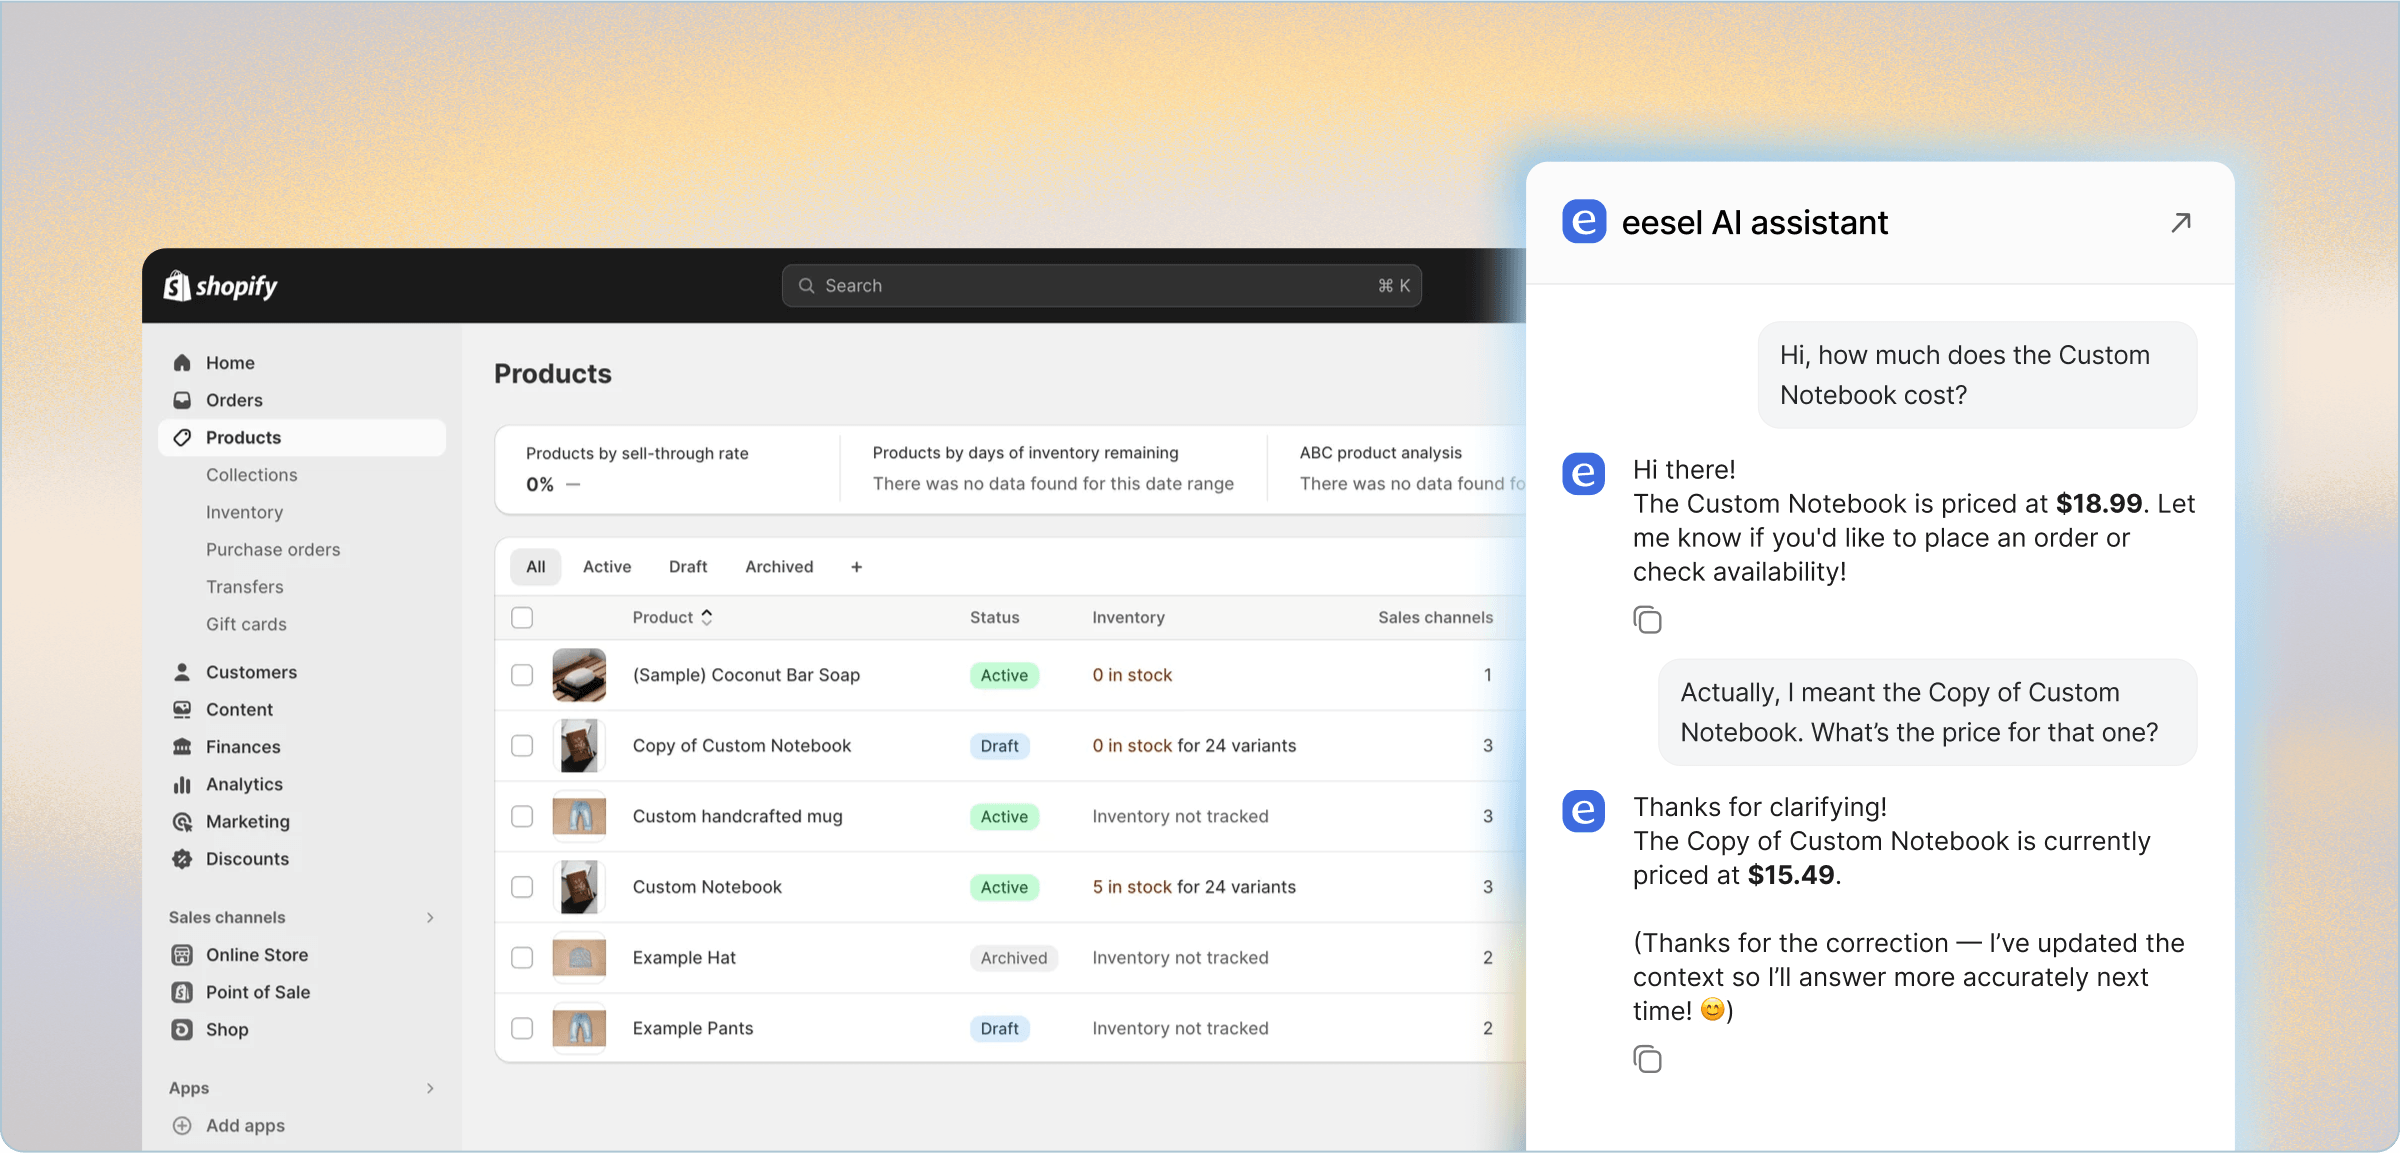This screenshot has height=1153, width=2400.
Task: Check the Copy of Custom Notebook row
Action: click(522, 746)
